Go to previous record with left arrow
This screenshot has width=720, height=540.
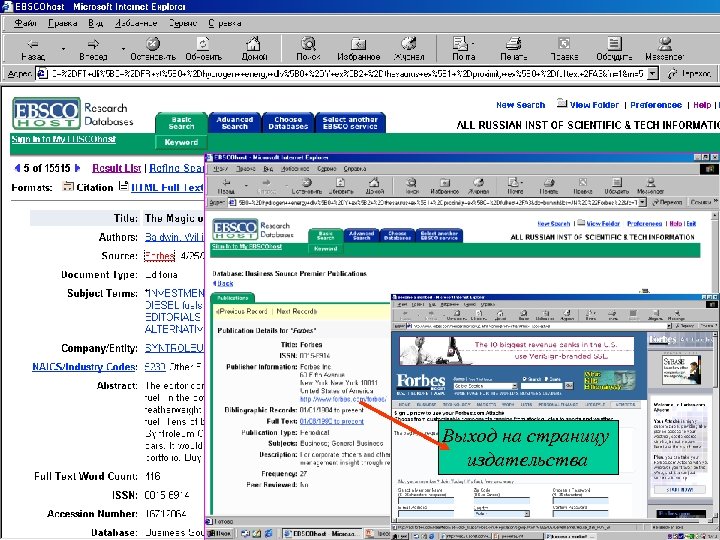(17, 168)
